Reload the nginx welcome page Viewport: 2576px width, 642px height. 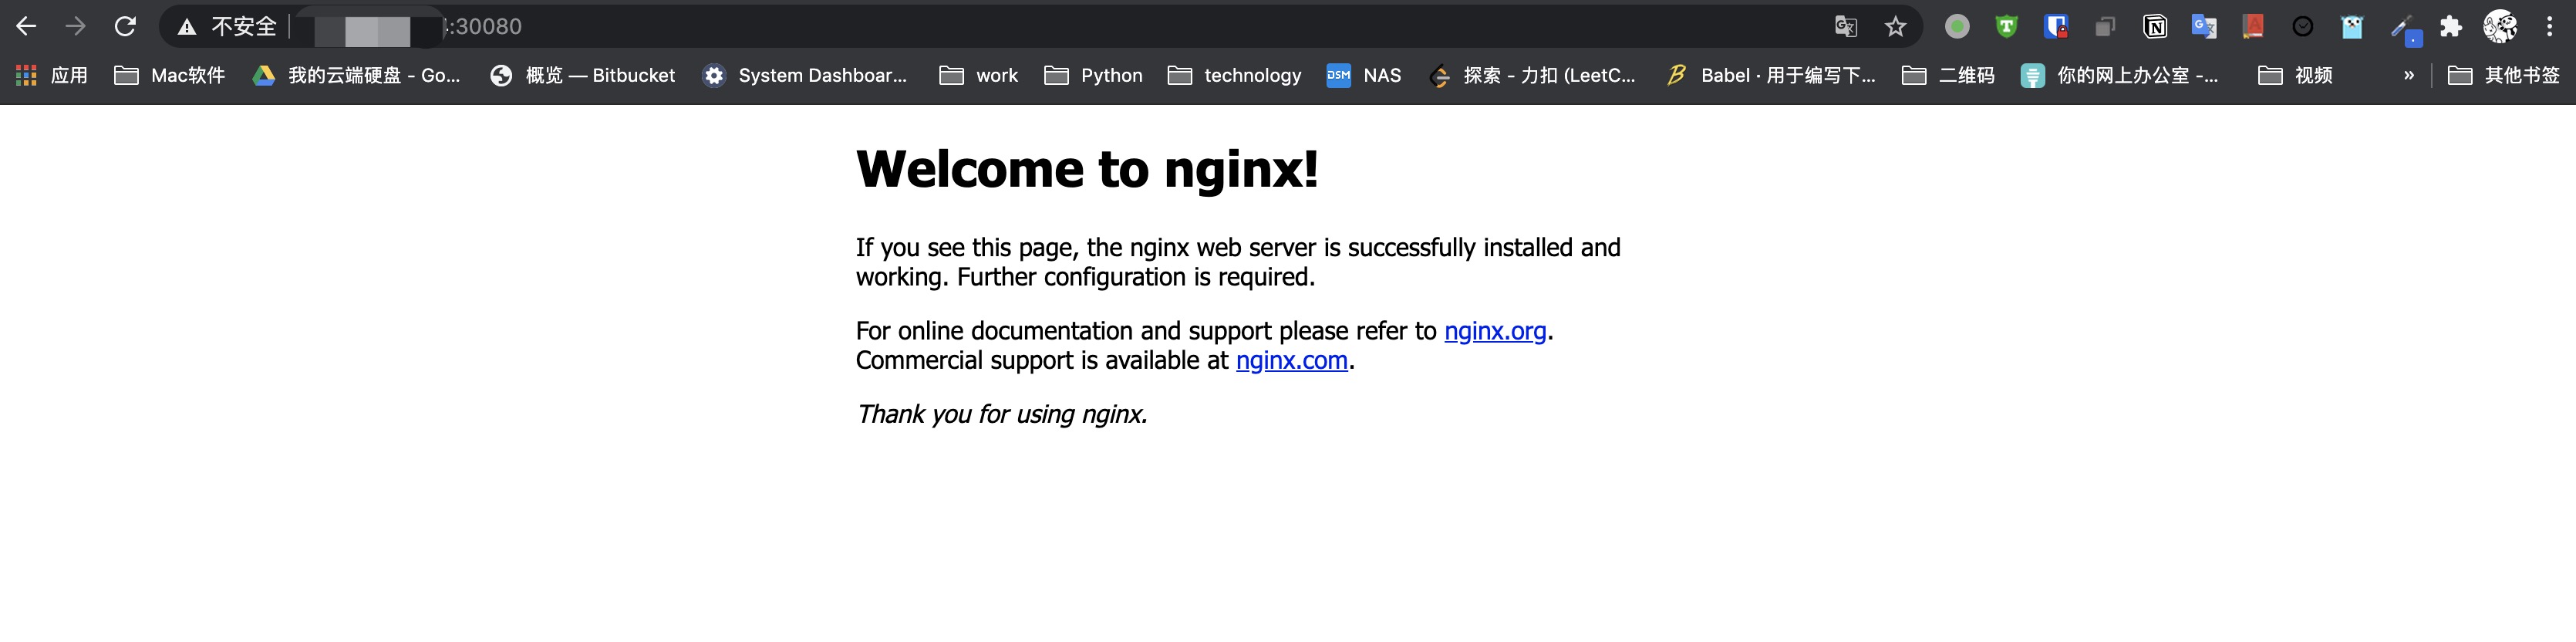click(125, 27)
